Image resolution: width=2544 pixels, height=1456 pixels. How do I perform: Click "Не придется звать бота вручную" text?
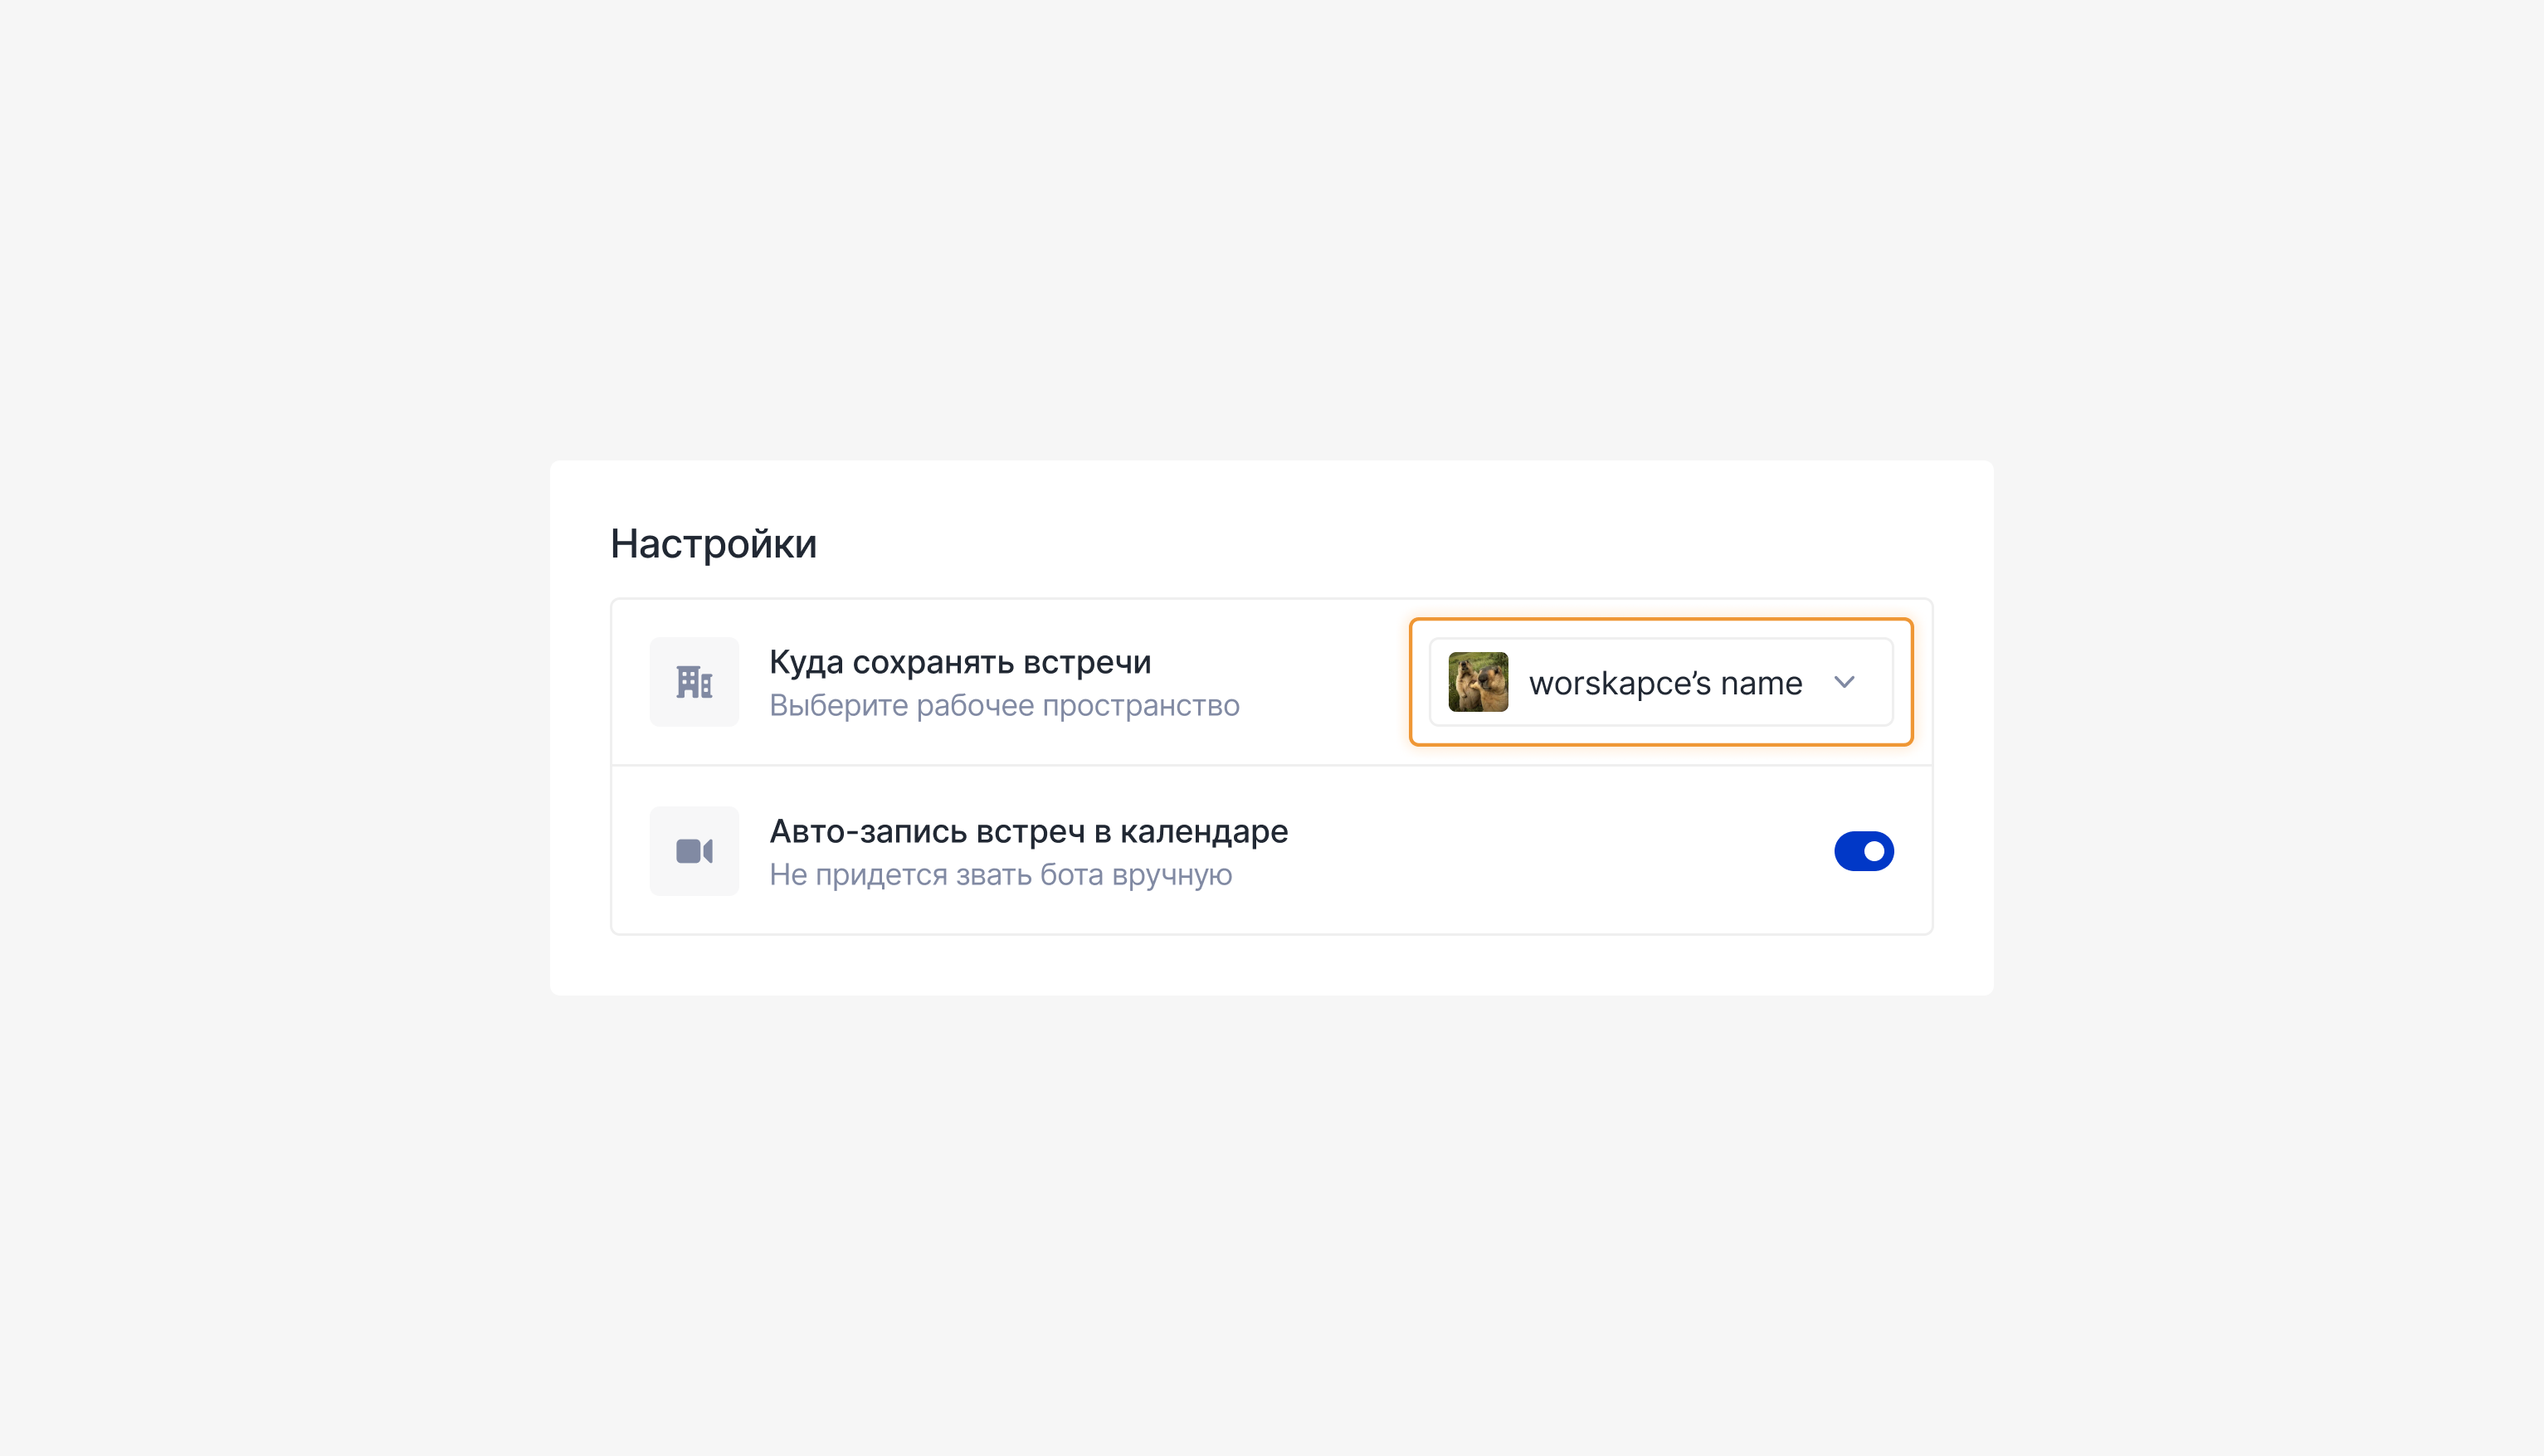coord(1000,875)
